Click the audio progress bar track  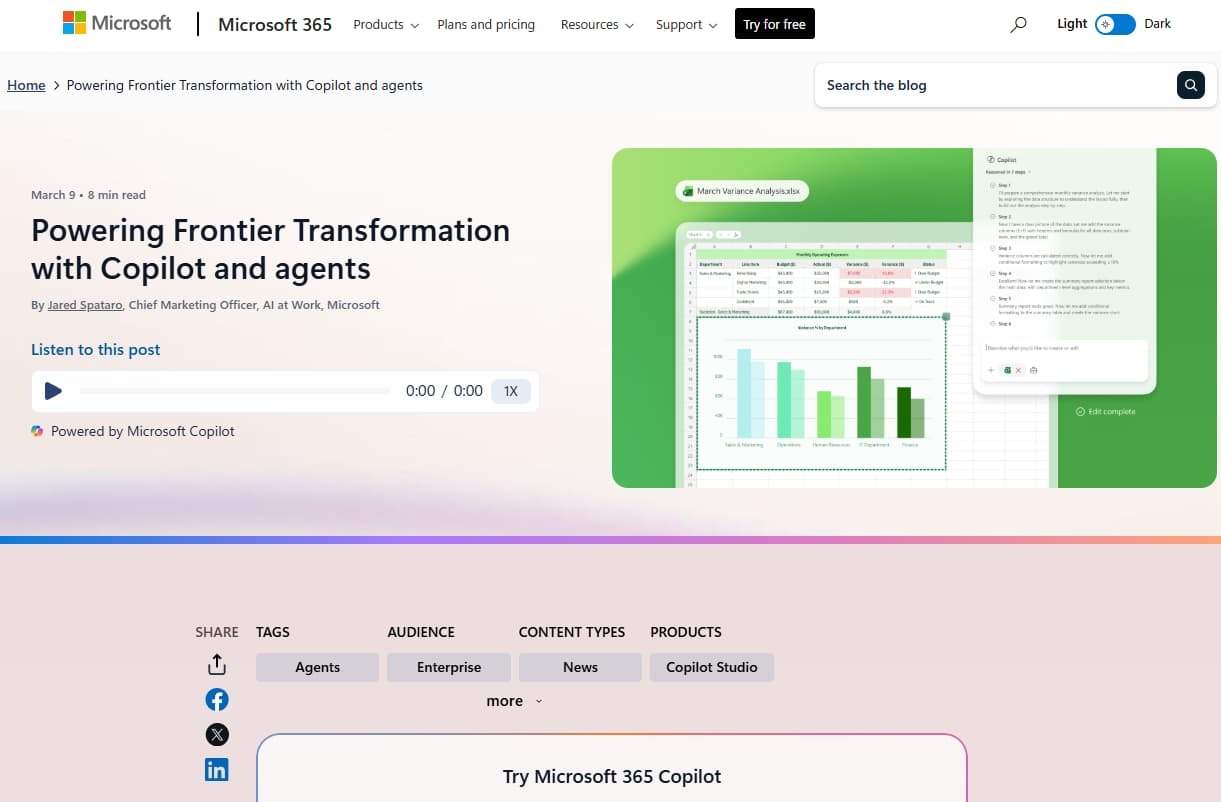coord(235,391)
